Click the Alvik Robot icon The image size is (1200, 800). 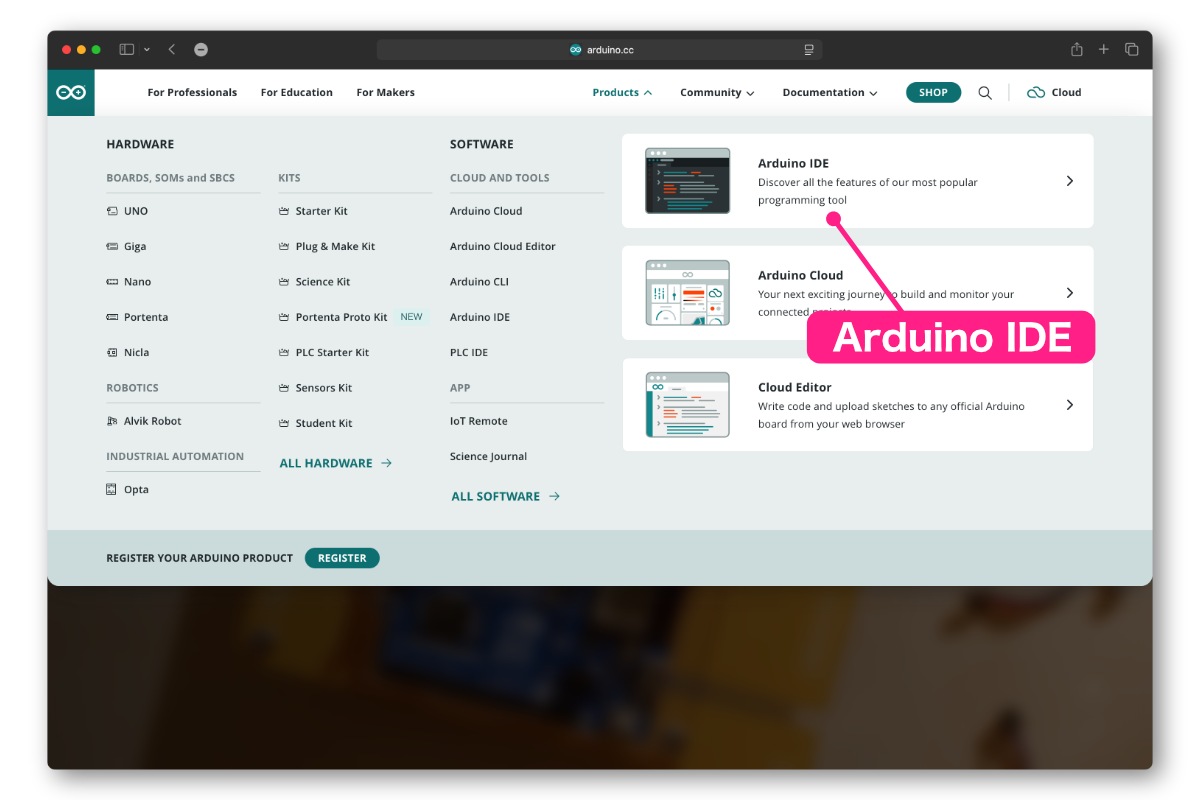pos(112,422)
